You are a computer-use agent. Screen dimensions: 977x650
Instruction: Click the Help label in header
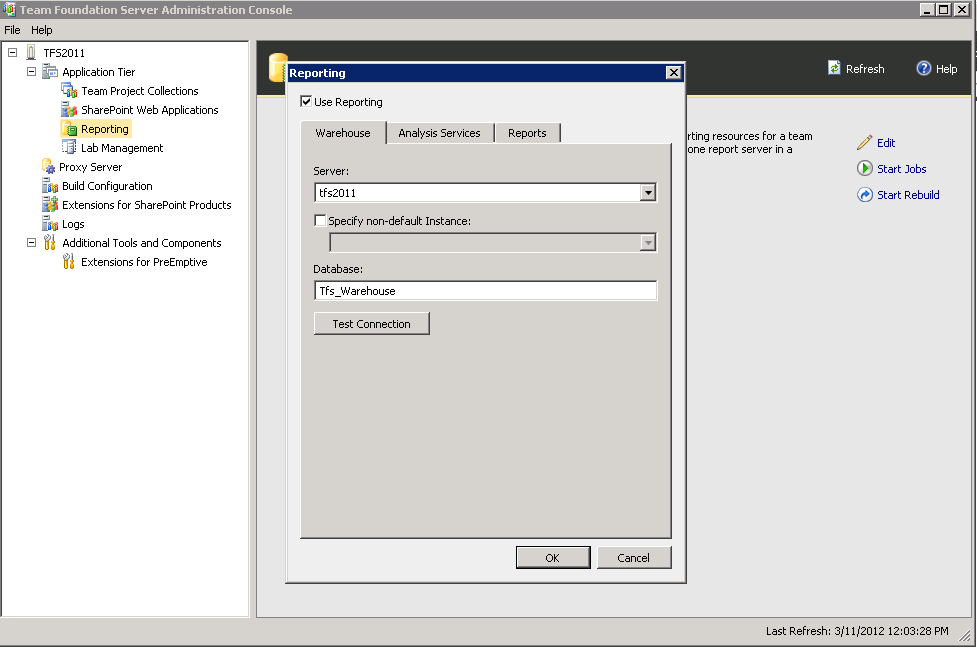(946, 69)
